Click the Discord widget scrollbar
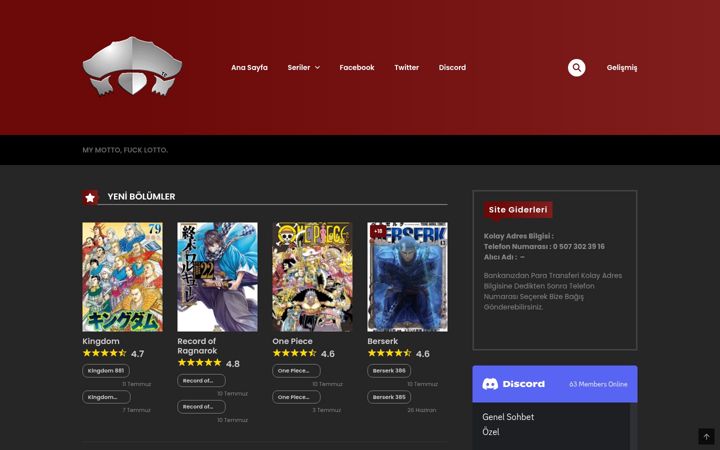The height and width of the screenshot is (450, 720). (x=634, y=426)
